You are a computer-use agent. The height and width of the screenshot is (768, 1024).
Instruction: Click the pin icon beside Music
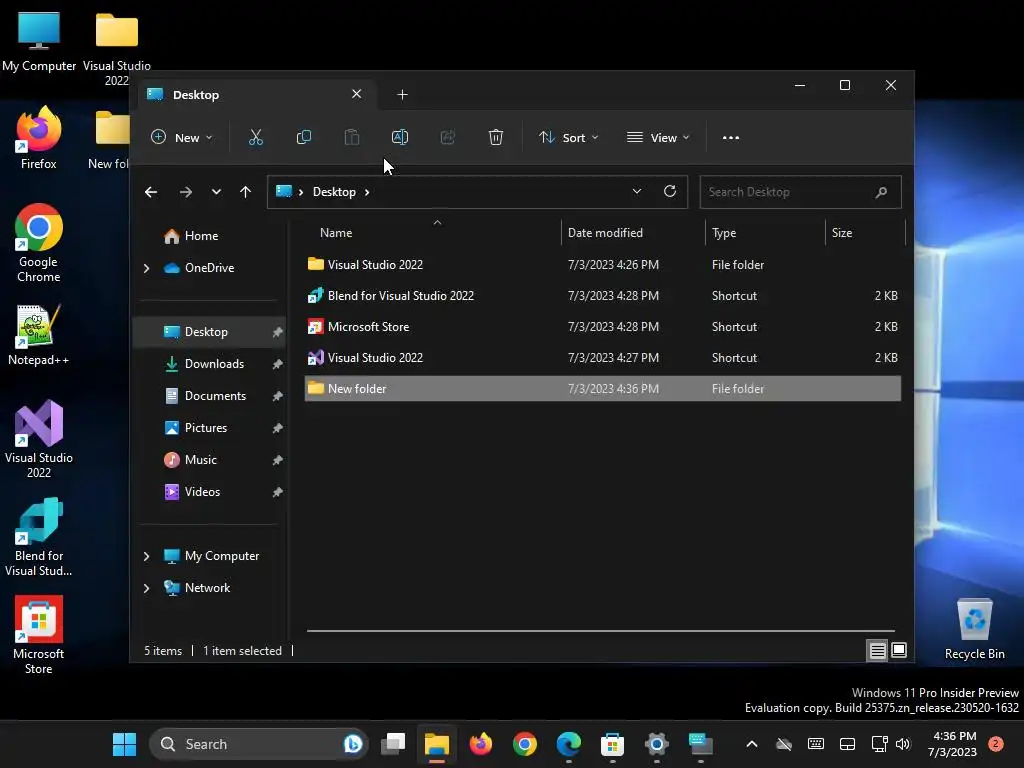pos(278,460)
